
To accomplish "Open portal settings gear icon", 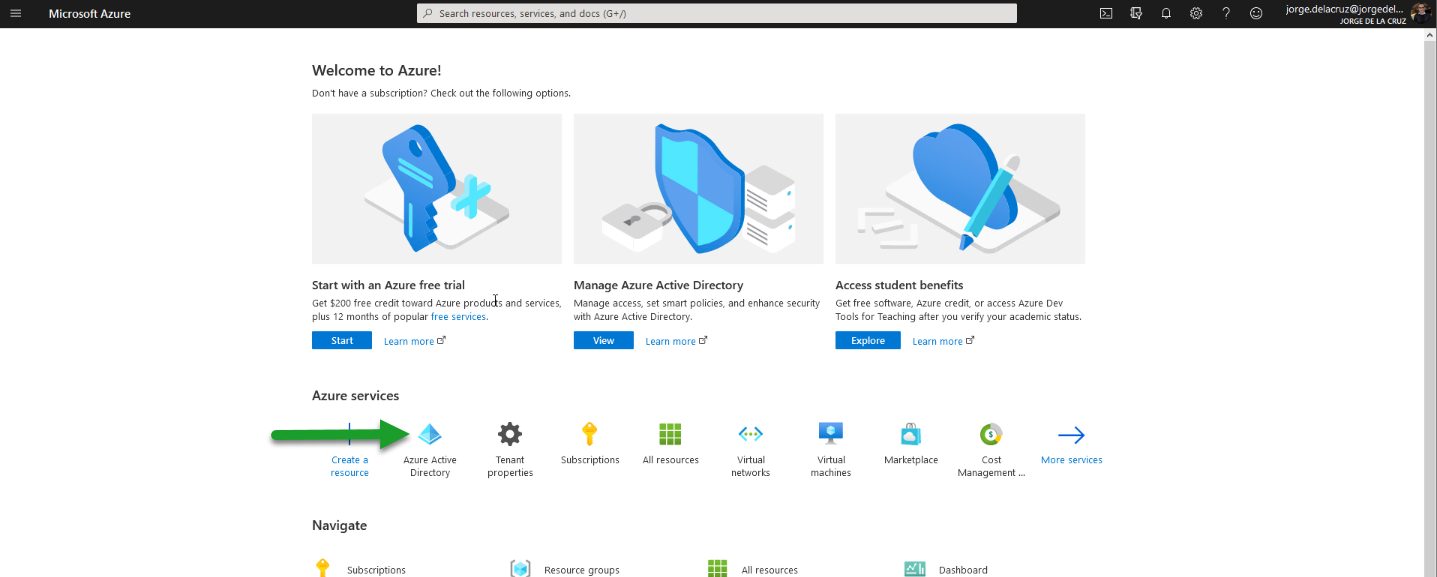I will [1196, 14].
